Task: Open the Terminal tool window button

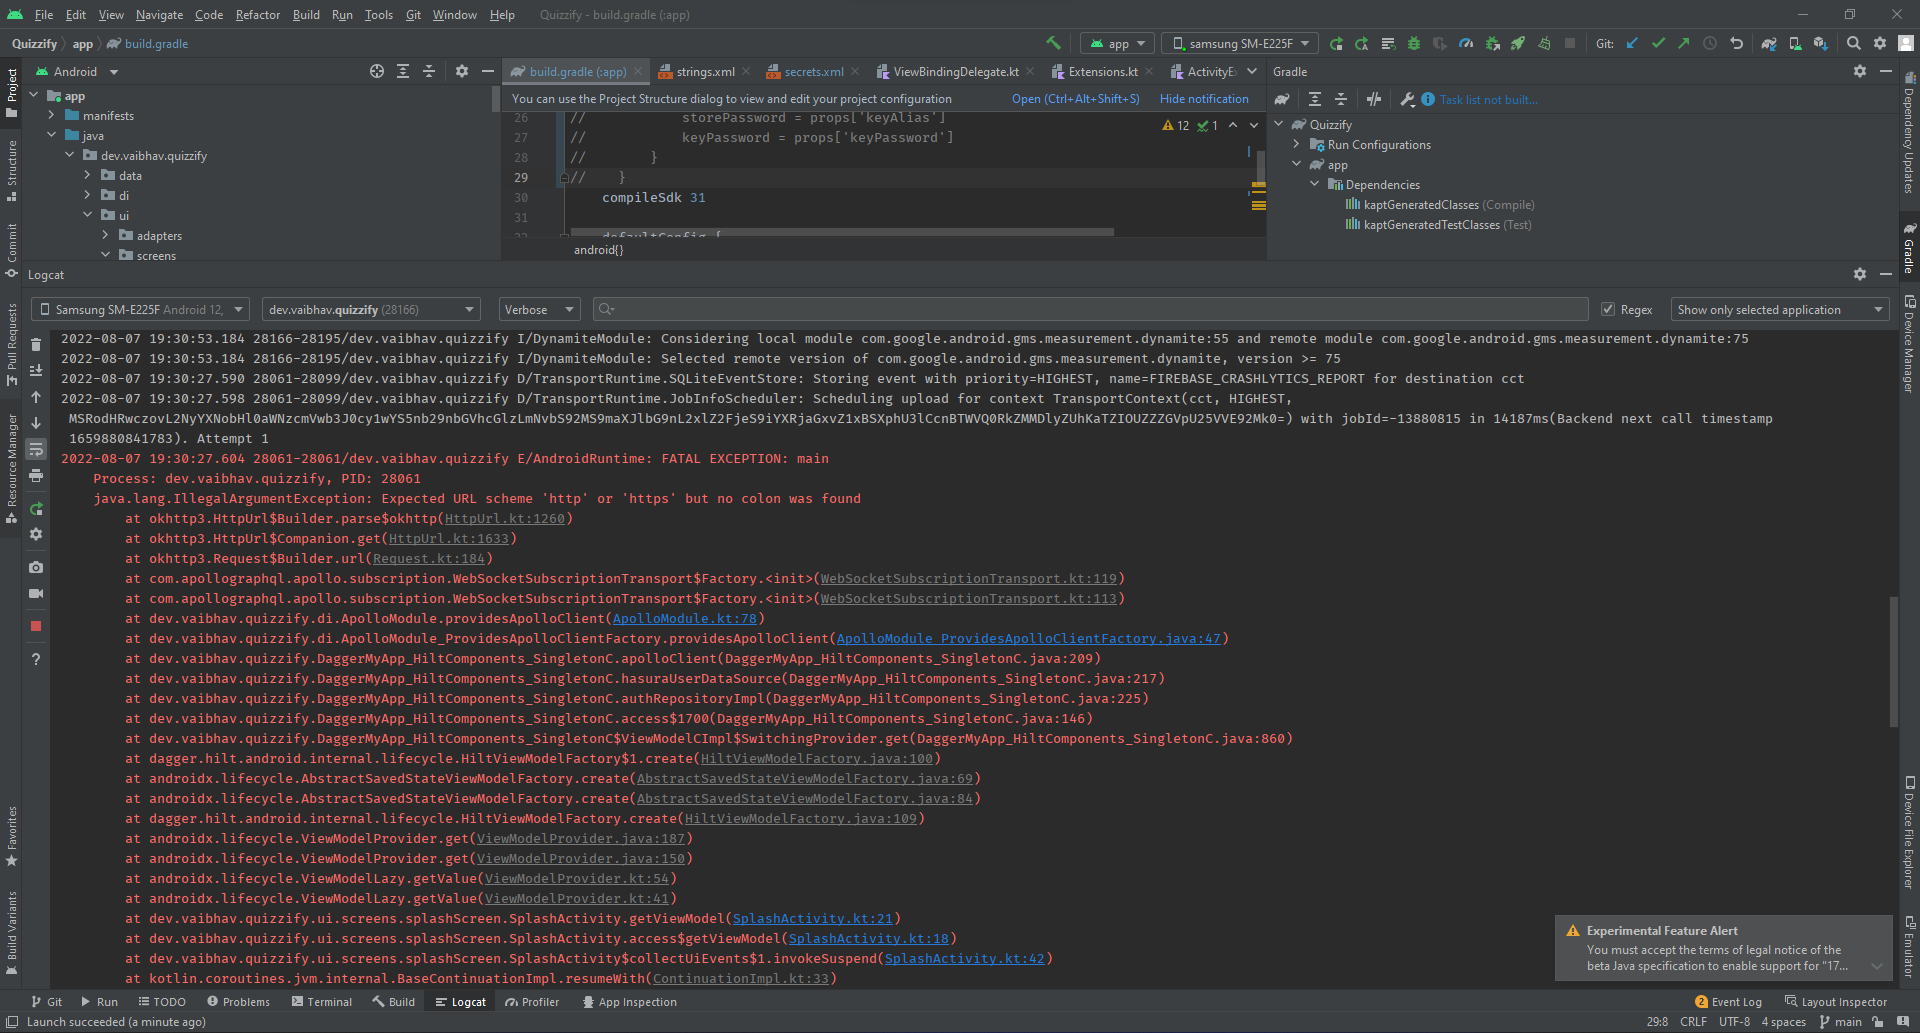Action: [321, 1001]
